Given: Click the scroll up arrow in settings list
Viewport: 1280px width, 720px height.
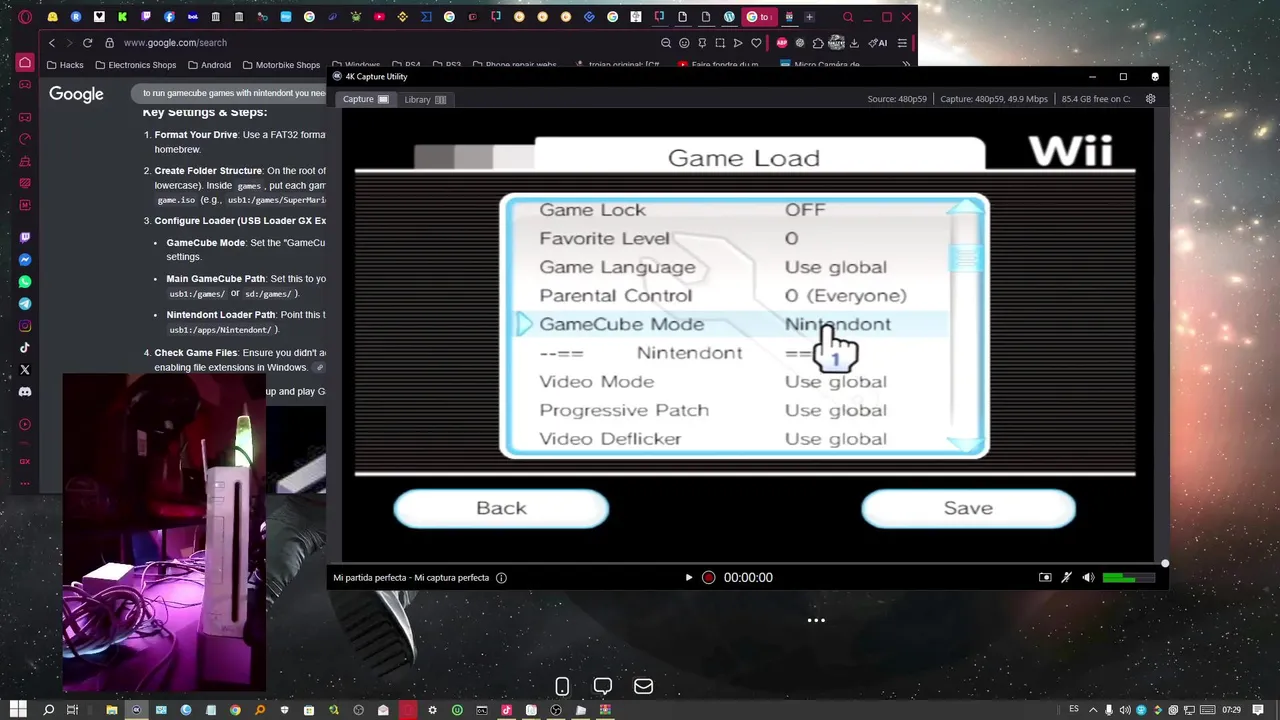Looking at the screenshot, I should [966, 206].
